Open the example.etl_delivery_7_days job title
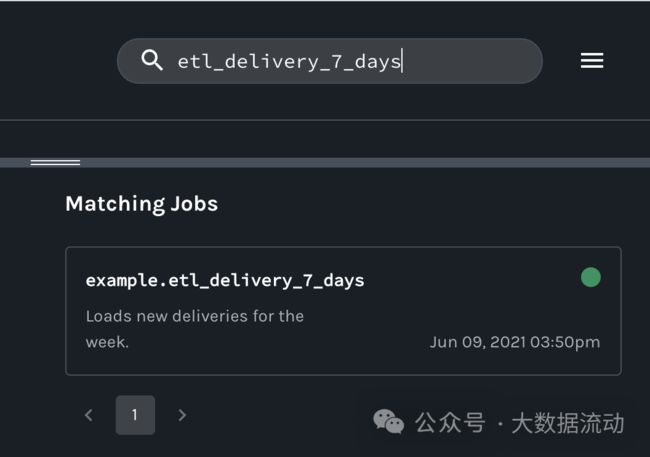Viewport: 650px width, 457px height. pos(225,281)
